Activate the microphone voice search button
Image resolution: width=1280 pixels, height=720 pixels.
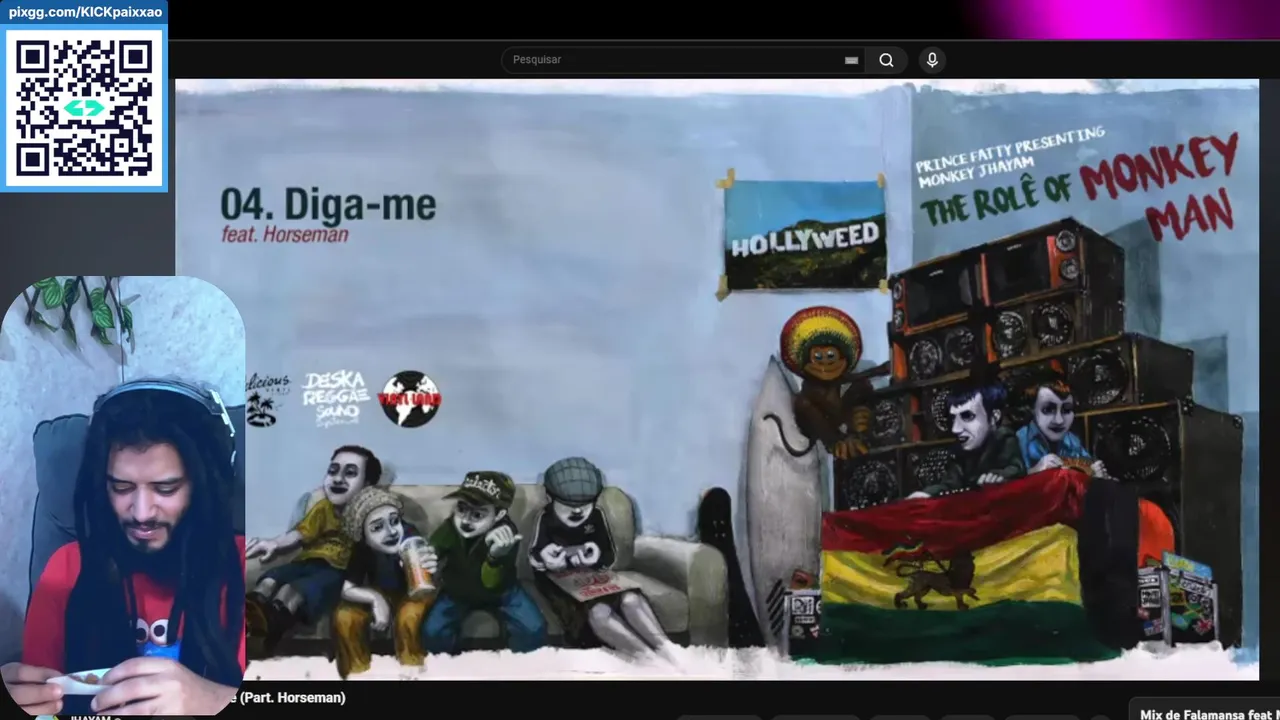932,60
